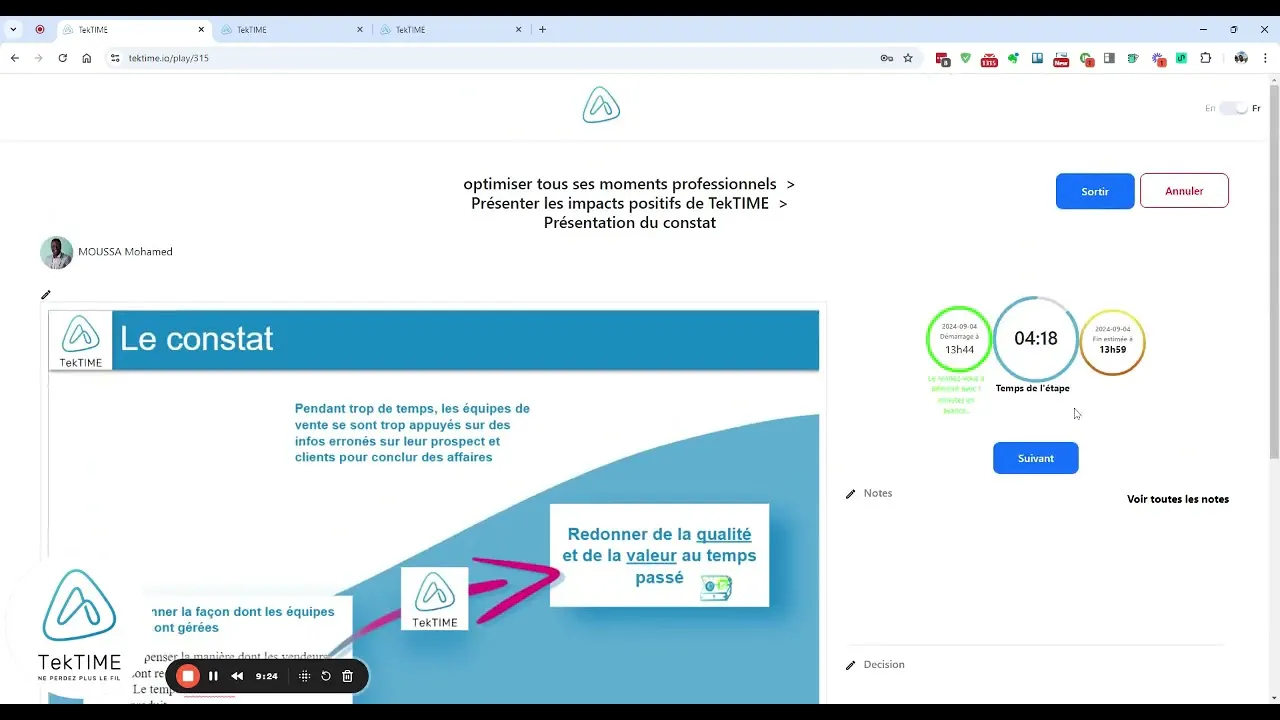Click the pencil icon above the slide

click(x=45, y=295)
